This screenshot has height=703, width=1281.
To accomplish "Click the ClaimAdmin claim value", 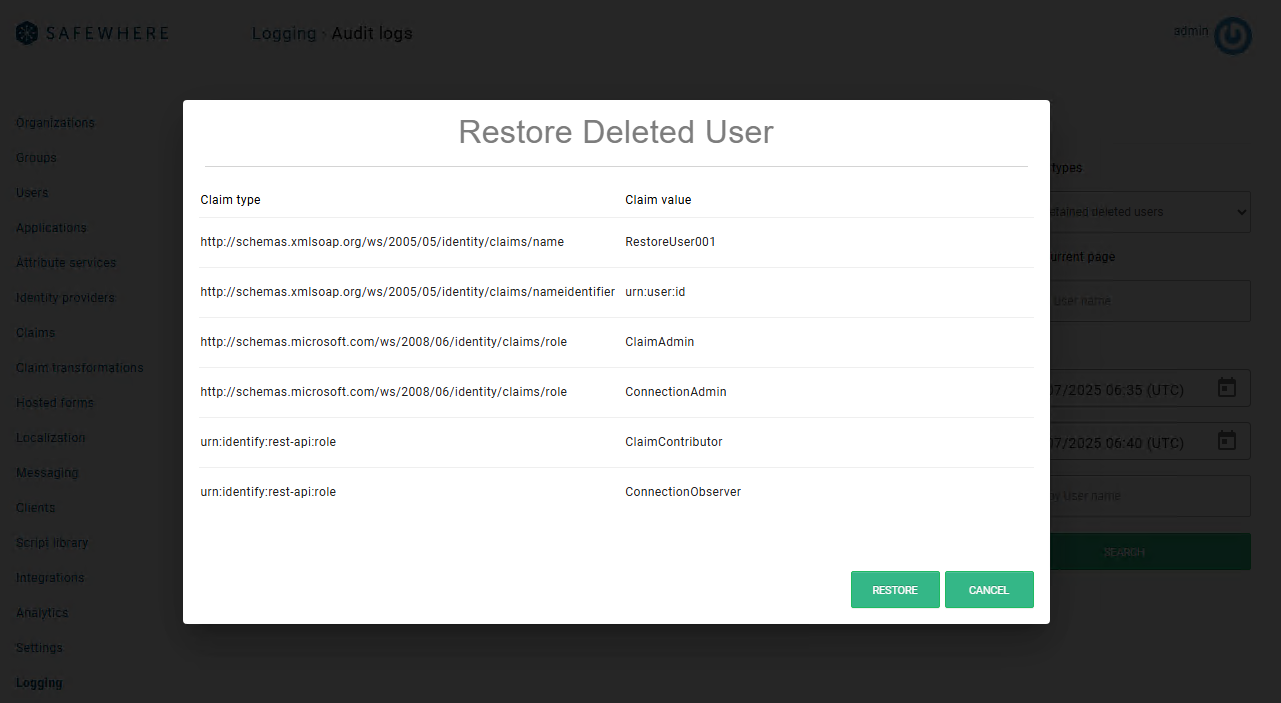I will tap(659, 342).
